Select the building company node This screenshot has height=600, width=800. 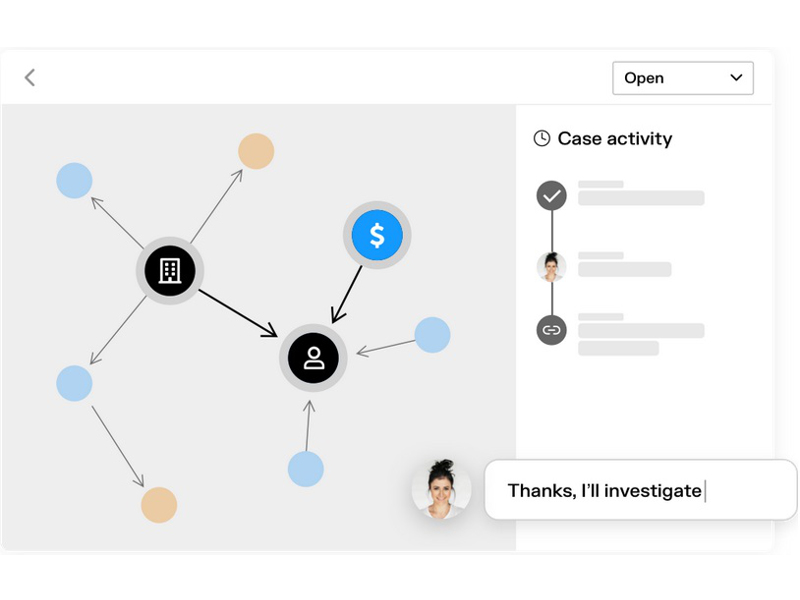coord(169,269)
